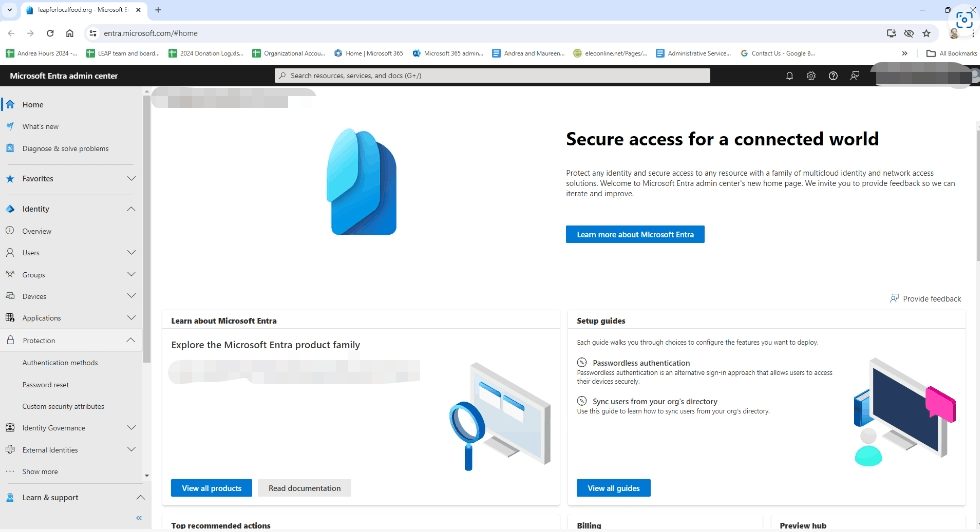
Task: Select the Protection lock icon
Action: pyautogui.click(x=10, y=340)
